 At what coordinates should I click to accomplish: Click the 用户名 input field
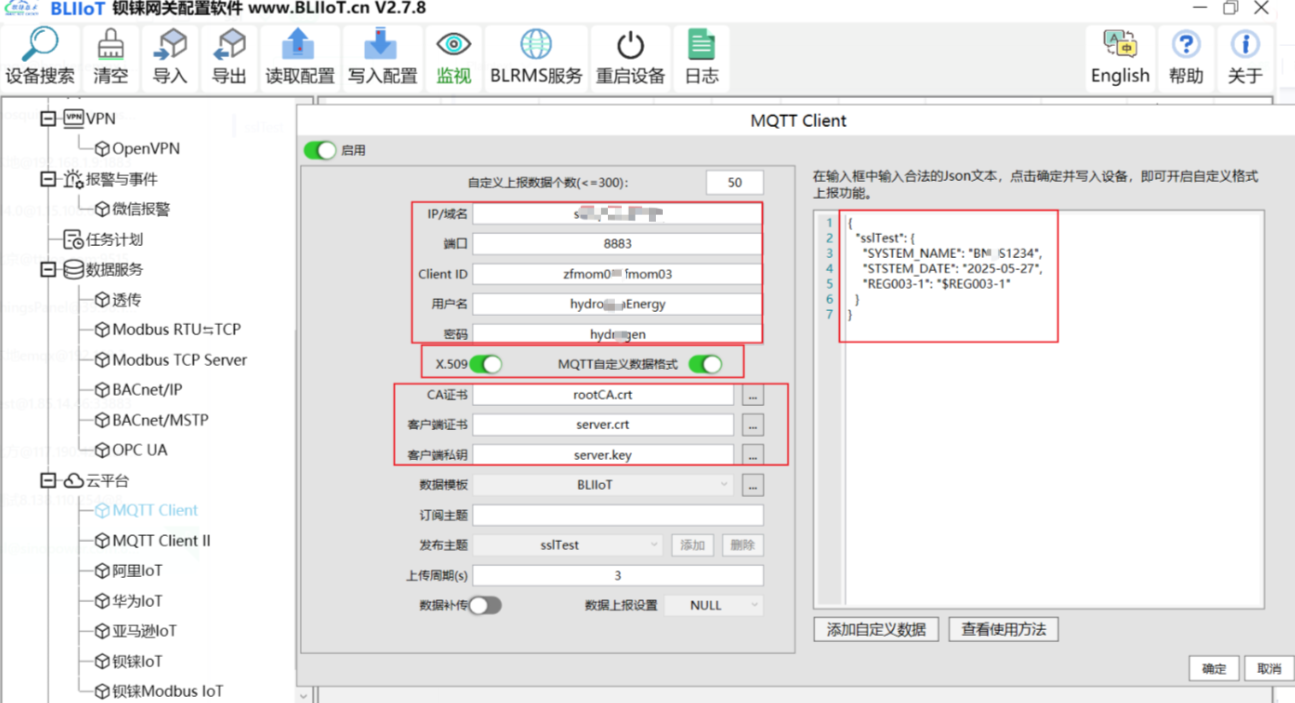tap(617, 304)
